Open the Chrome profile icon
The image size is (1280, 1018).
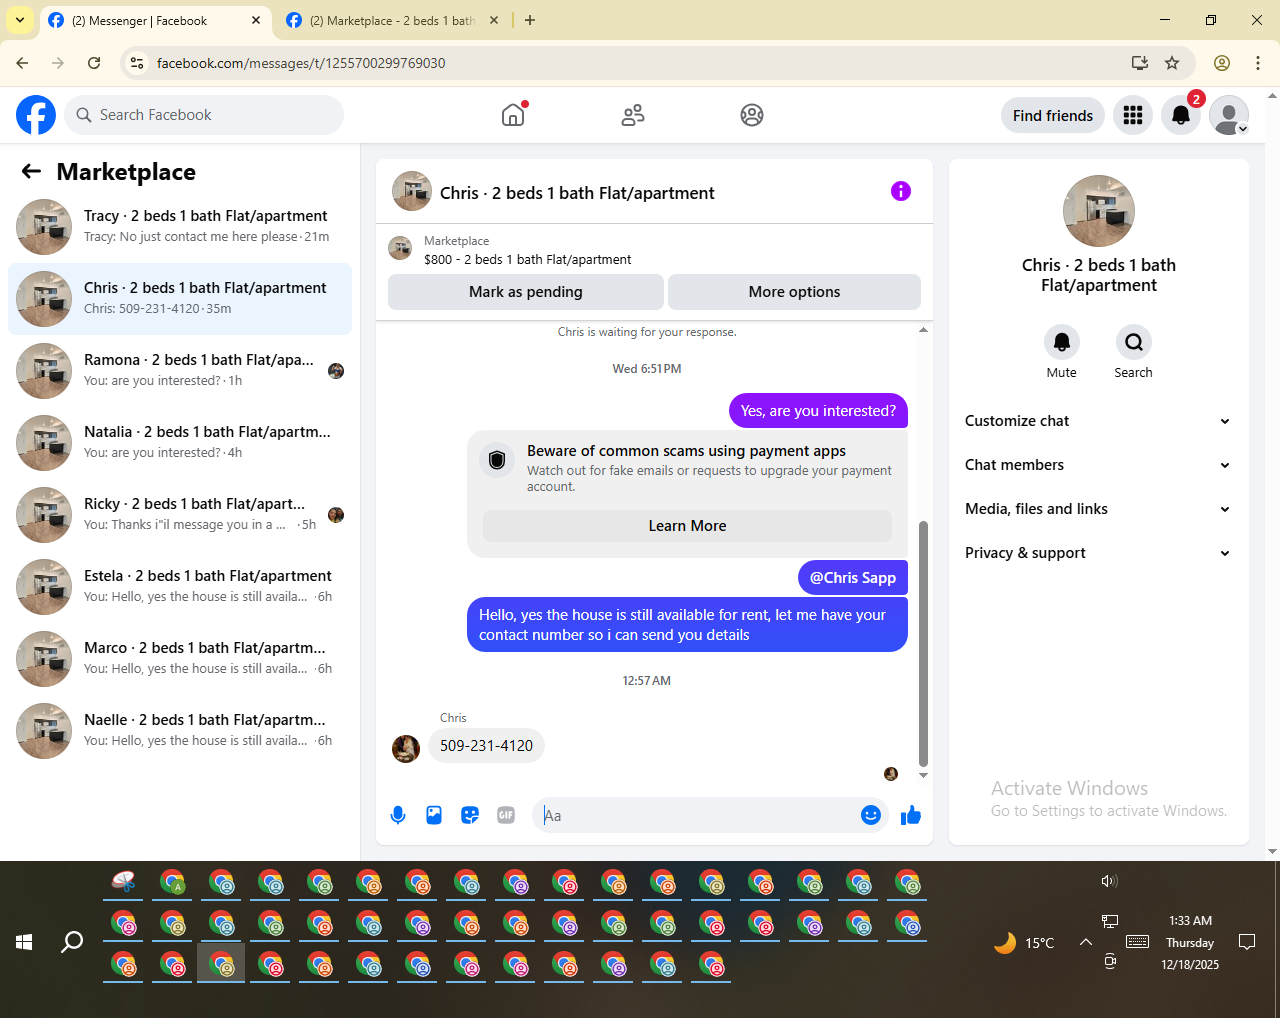(x=1222, y=63)
